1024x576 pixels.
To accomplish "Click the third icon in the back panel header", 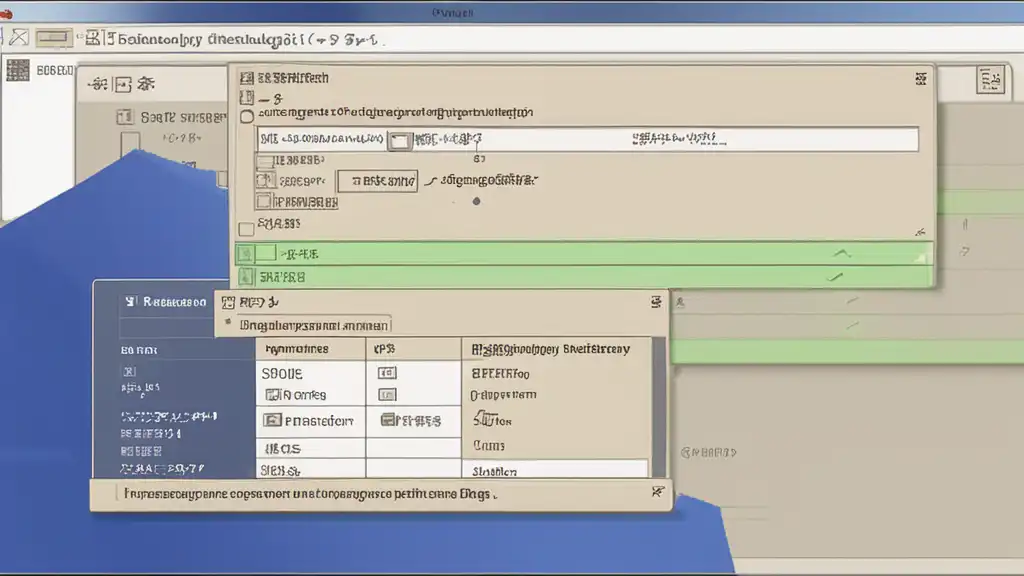I will pyautogui.click(x=146, y=84).
